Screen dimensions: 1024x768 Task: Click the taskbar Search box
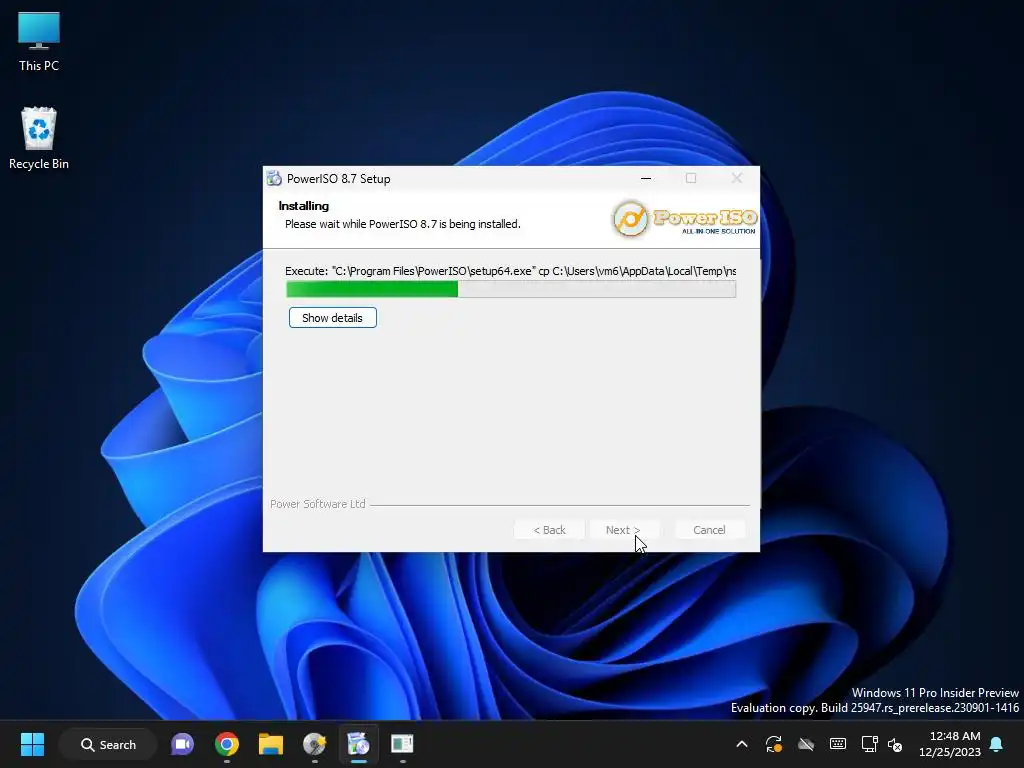tap(108, 744)
